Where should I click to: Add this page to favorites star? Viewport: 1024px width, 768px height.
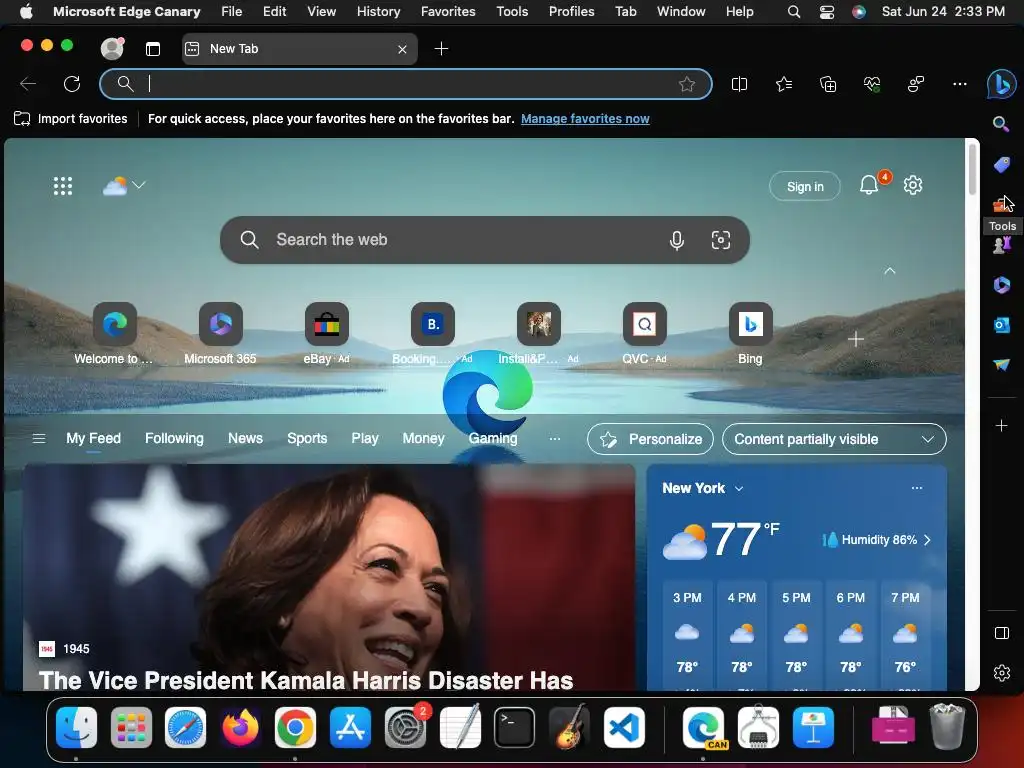coord(686,84)
